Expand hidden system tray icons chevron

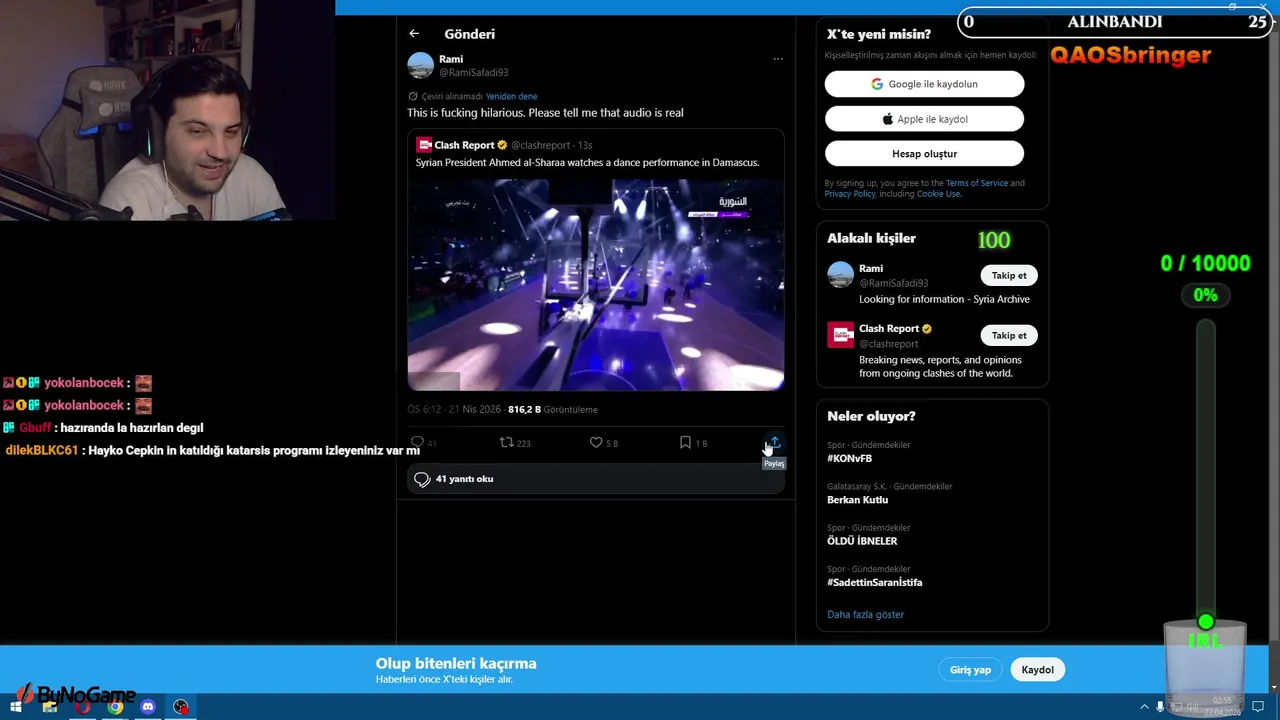click(1144, 707)
